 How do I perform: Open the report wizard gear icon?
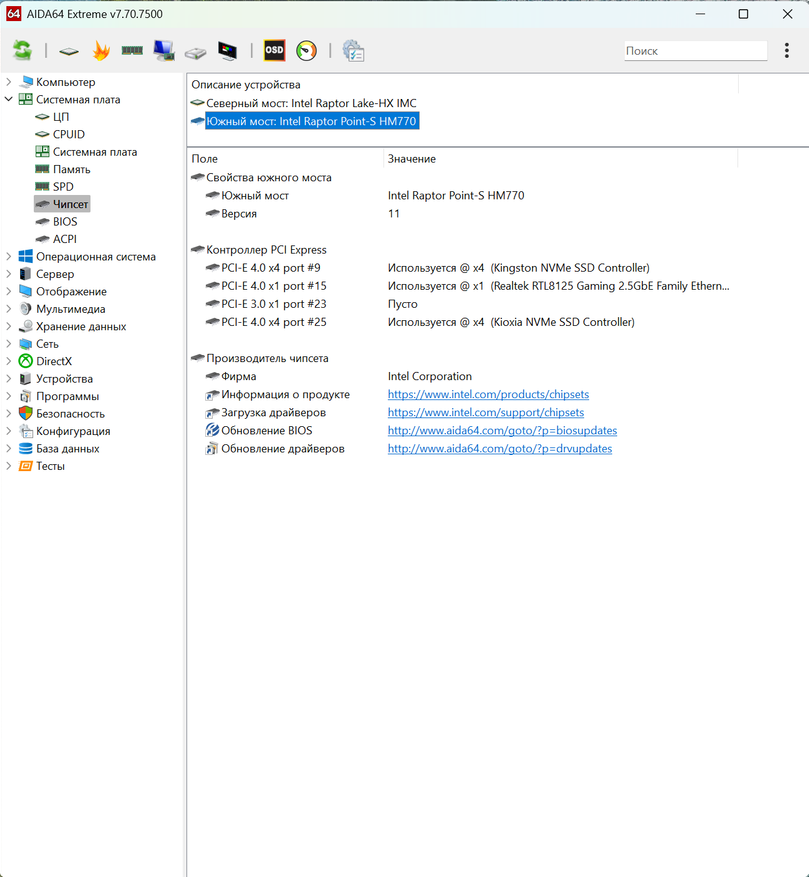tap(353, 51)
